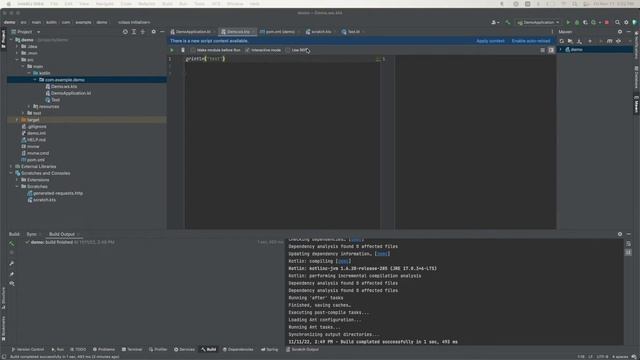
Task: Open editor tabs more options icon
Action: 552,32
